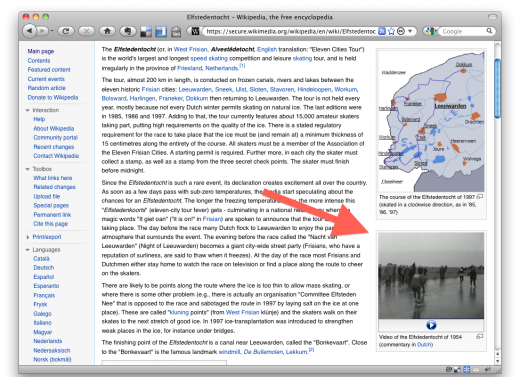Open the kluning article link

pyautogui.click(x=179, y=312)
